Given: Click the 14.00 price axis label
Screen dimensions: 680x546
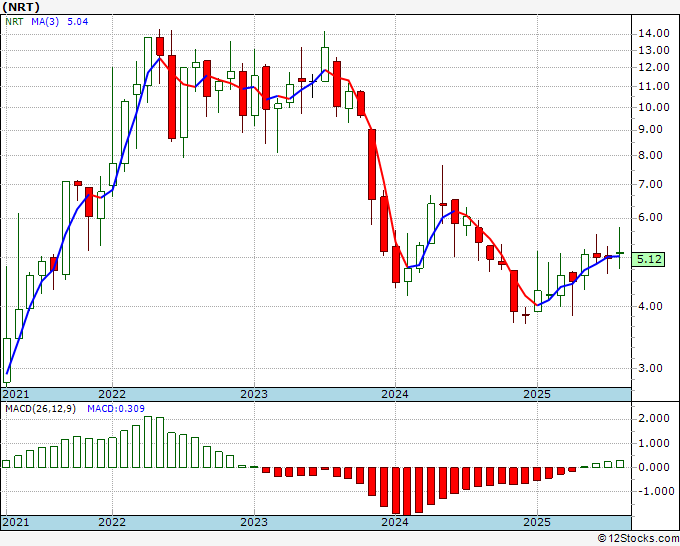Looking at the screenshot, I should tap(654, 33).
